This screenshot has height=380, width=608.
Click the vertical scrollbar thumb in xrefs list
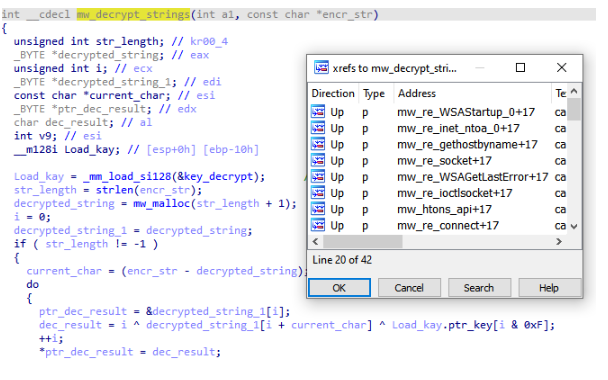(574, 109)
